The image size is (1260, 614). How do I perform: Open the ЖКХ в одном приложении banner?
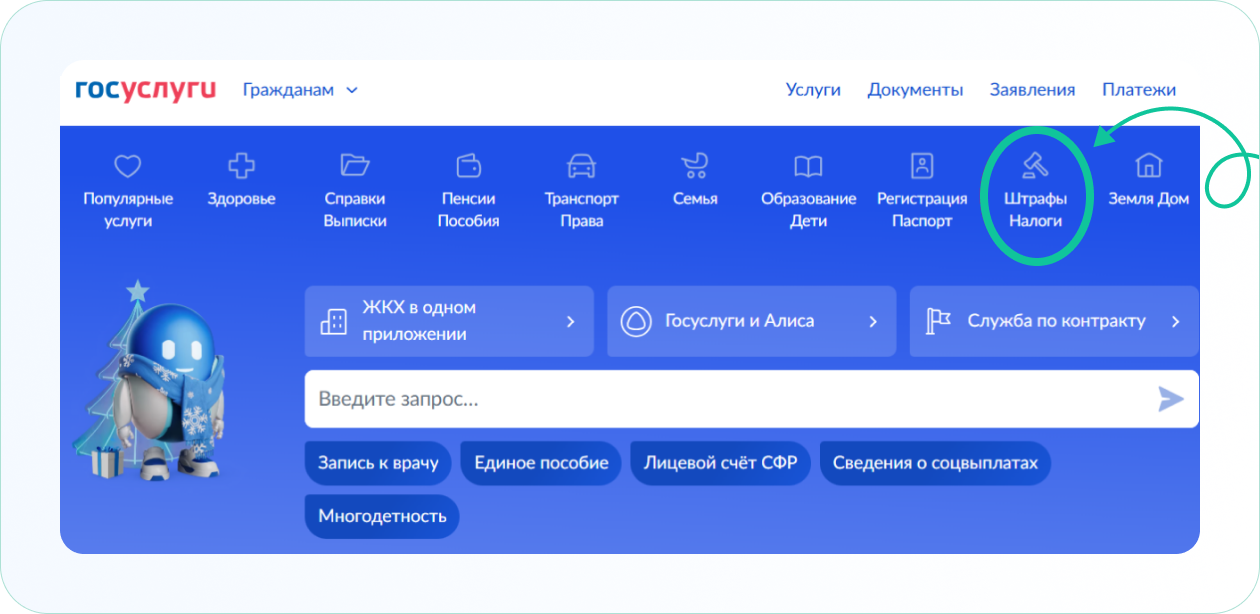point(449,321)
